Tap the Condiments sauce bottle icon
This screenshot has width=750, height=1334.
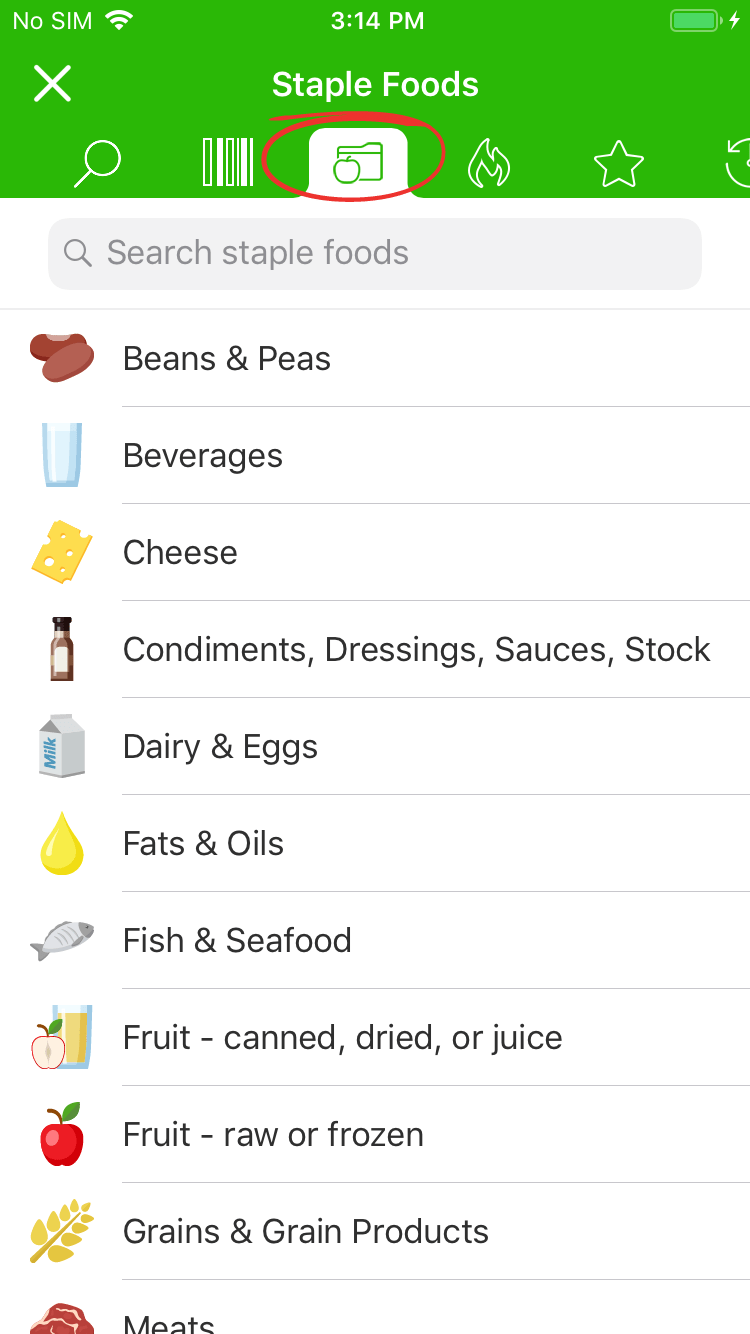(x=62, y=650)
